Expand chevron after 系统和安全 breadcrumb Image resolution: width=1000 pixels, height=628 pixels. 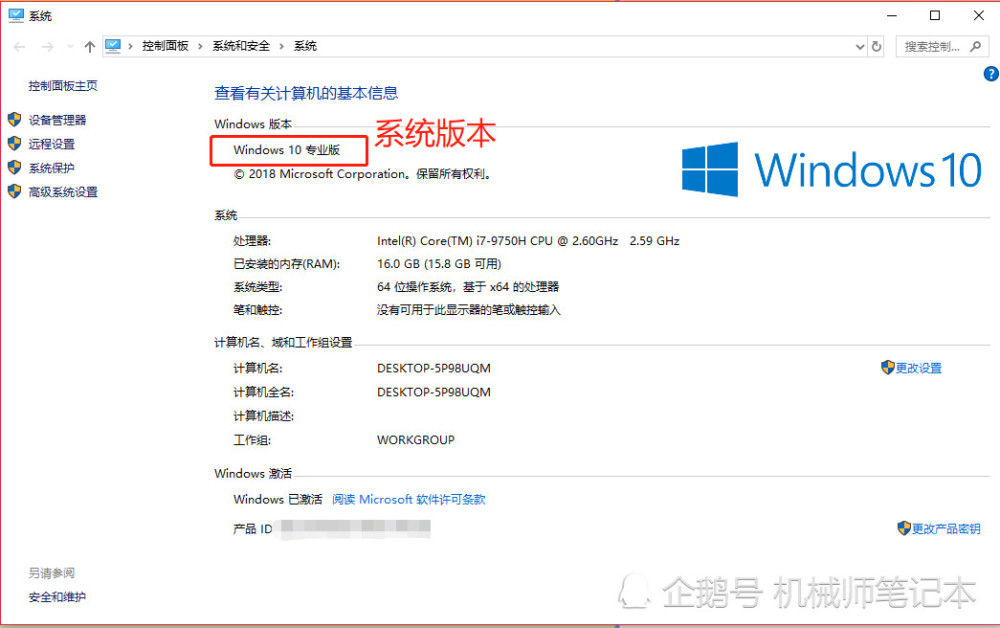tap(281, 46)
